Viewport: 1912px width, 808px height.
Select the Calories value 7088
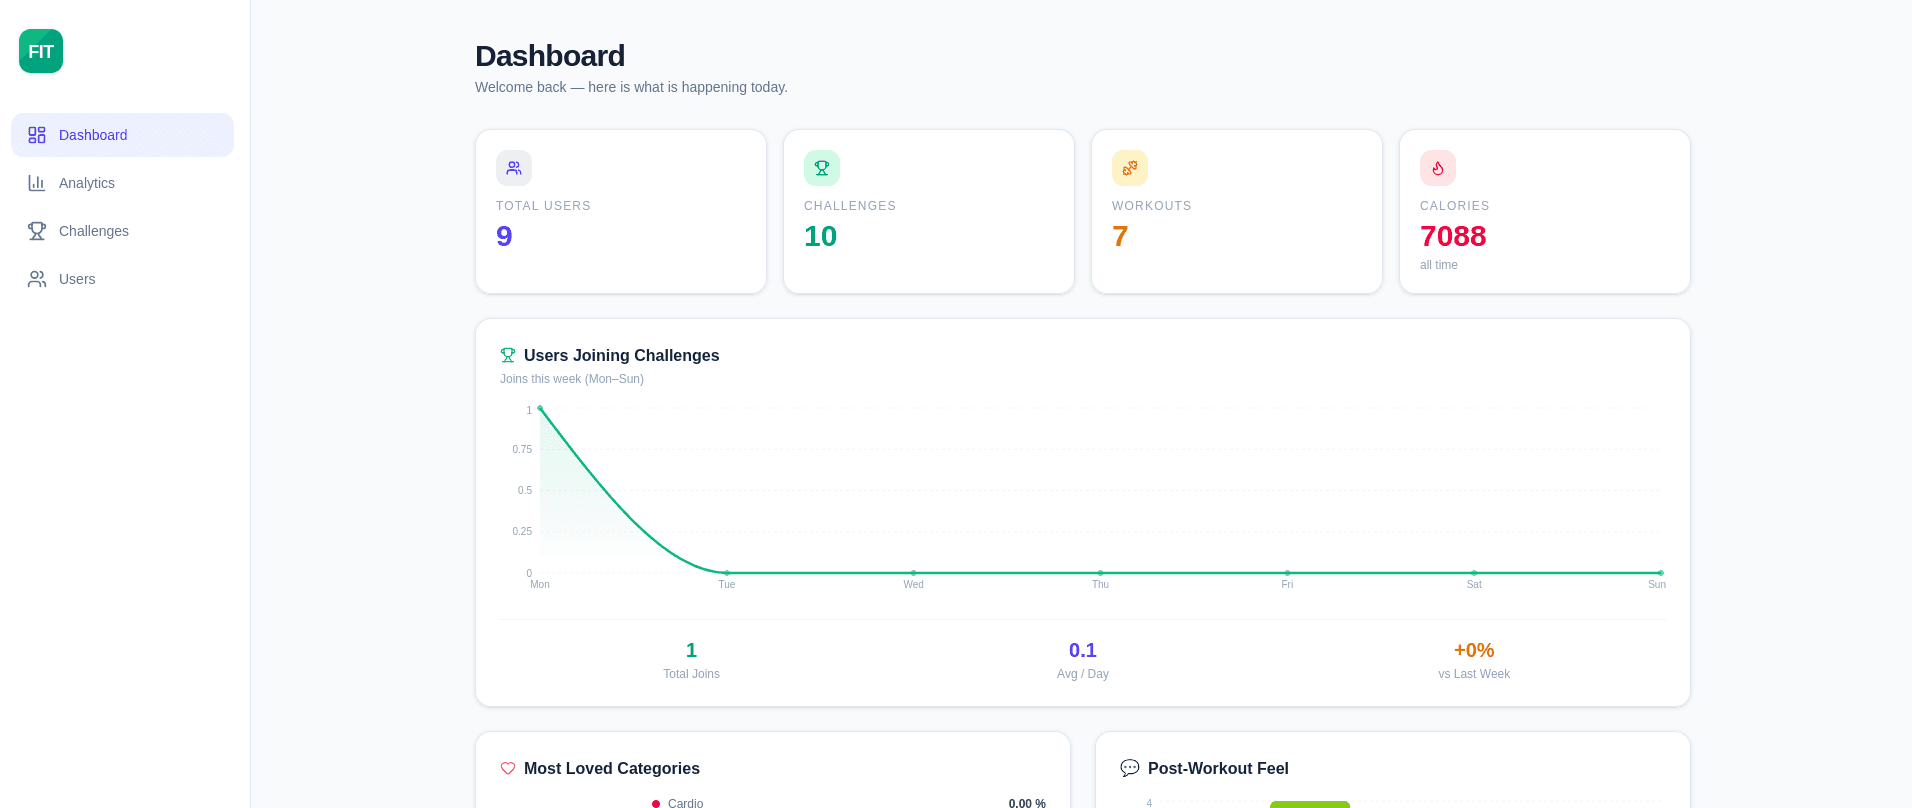pyautogui.click(x=1453, y=236)
